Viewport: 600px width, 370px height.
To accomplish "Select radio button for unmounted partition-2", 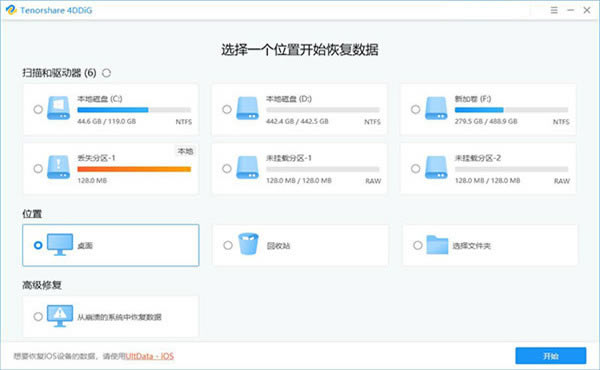I will pyautogui.click(x=416, y=168).
